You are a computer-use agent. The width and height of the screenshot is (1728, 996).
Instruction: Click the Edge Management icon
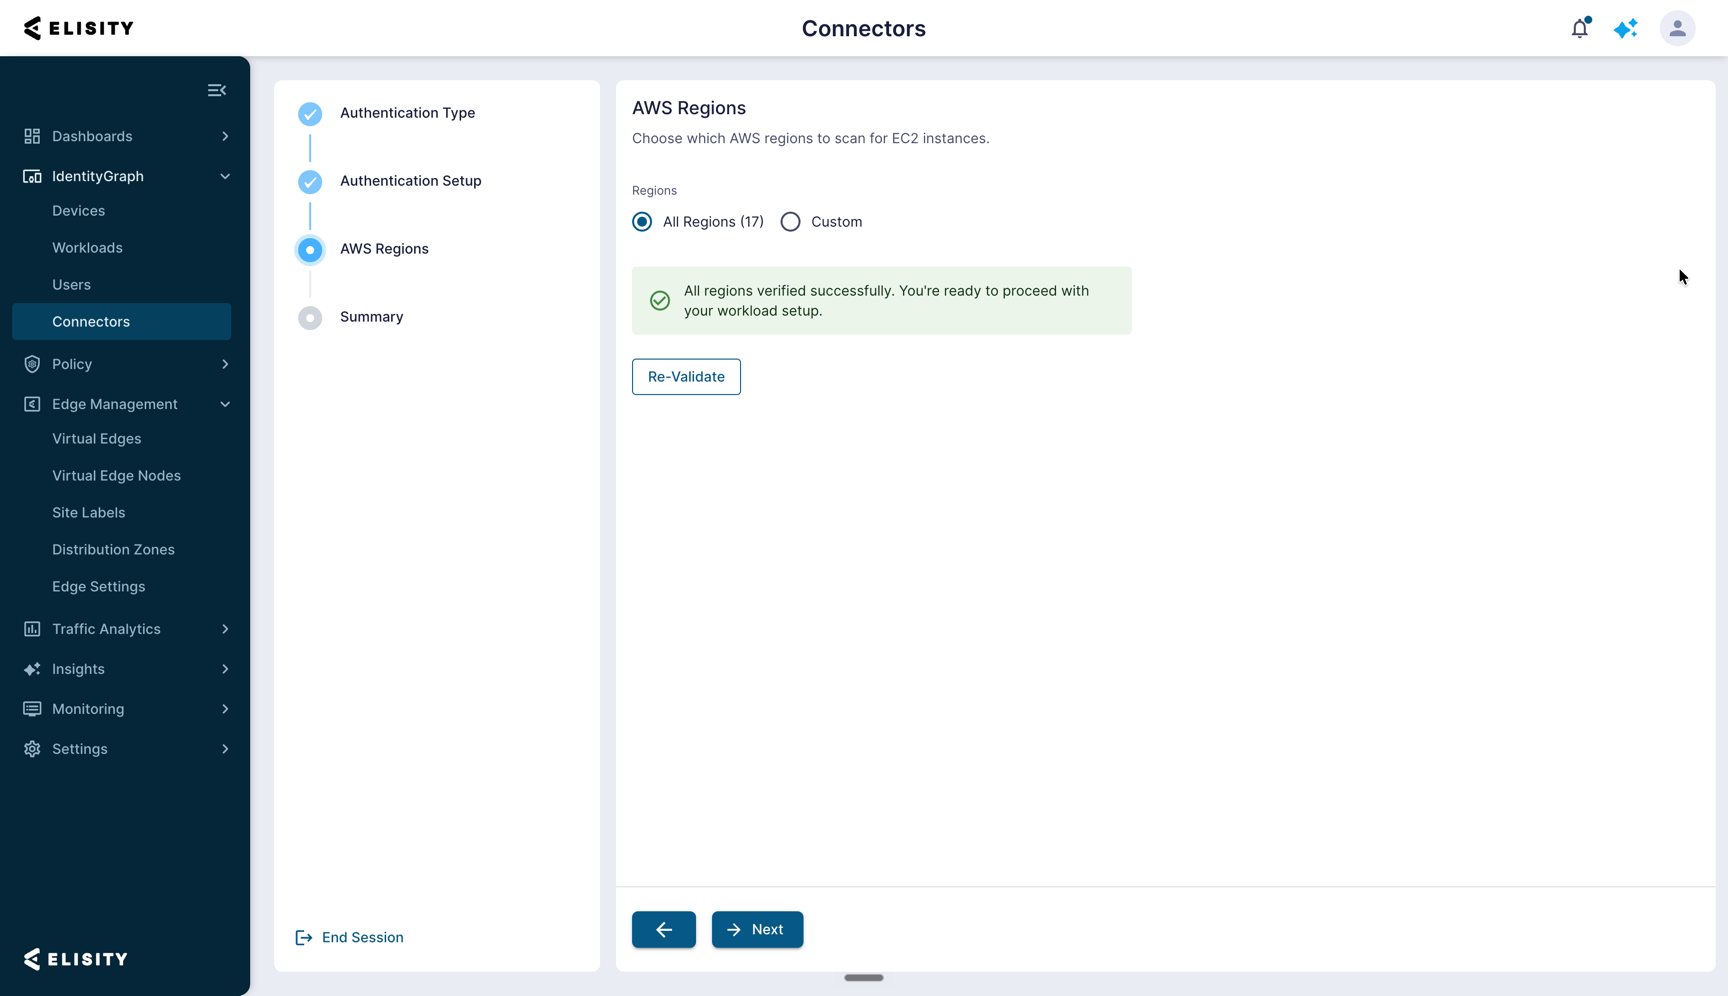(32, 404)
